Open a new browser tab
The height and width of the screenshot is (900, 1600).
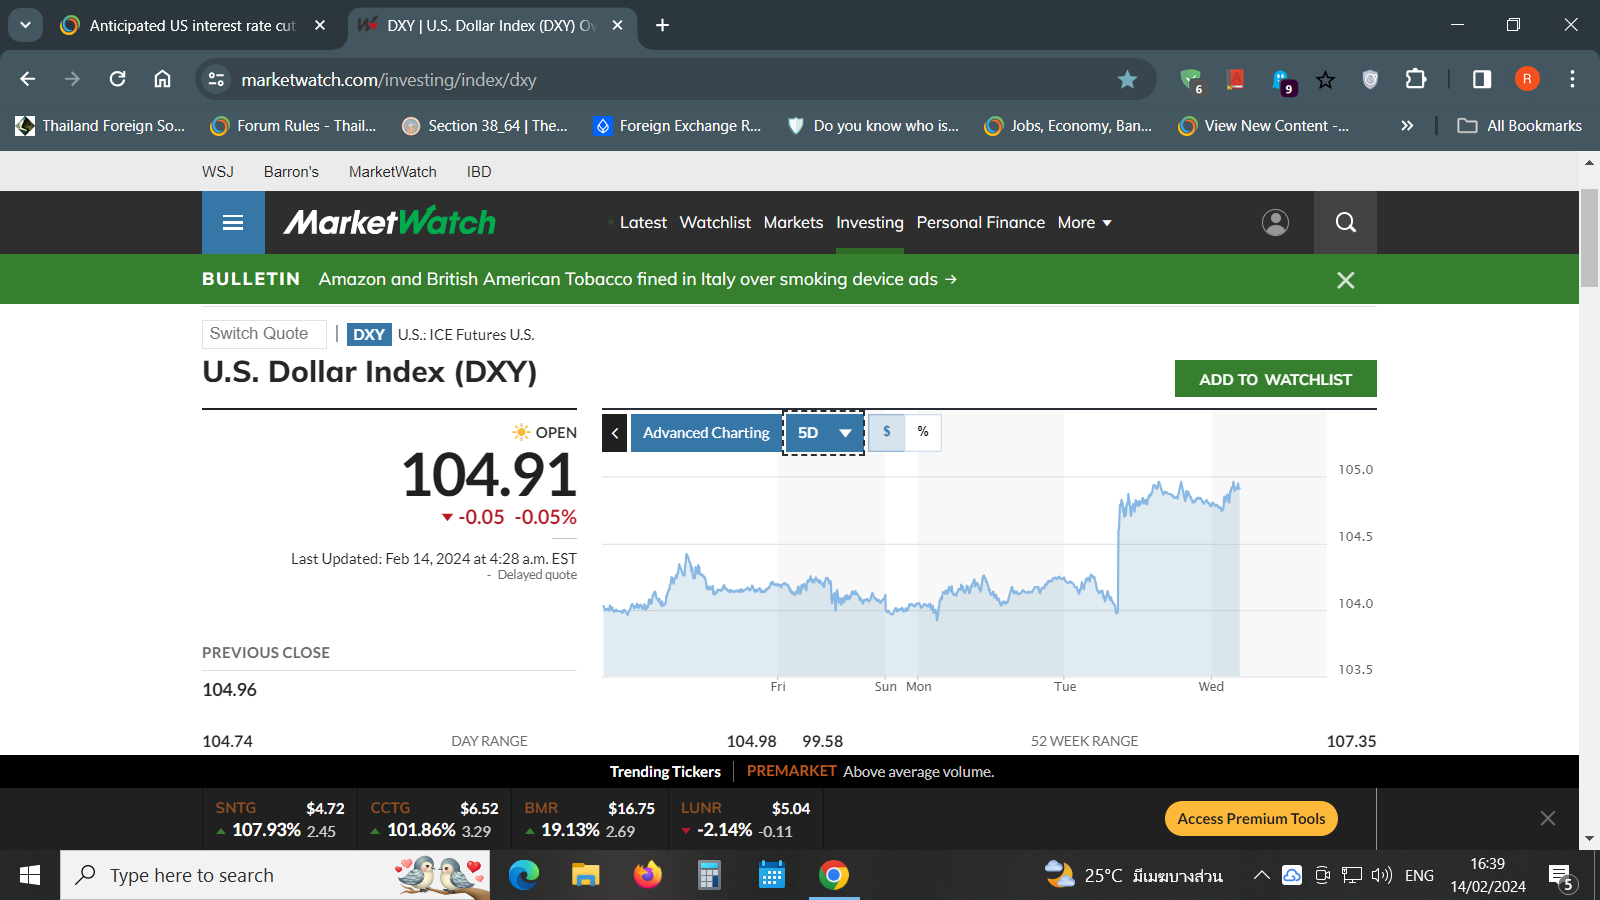(662, 25)
